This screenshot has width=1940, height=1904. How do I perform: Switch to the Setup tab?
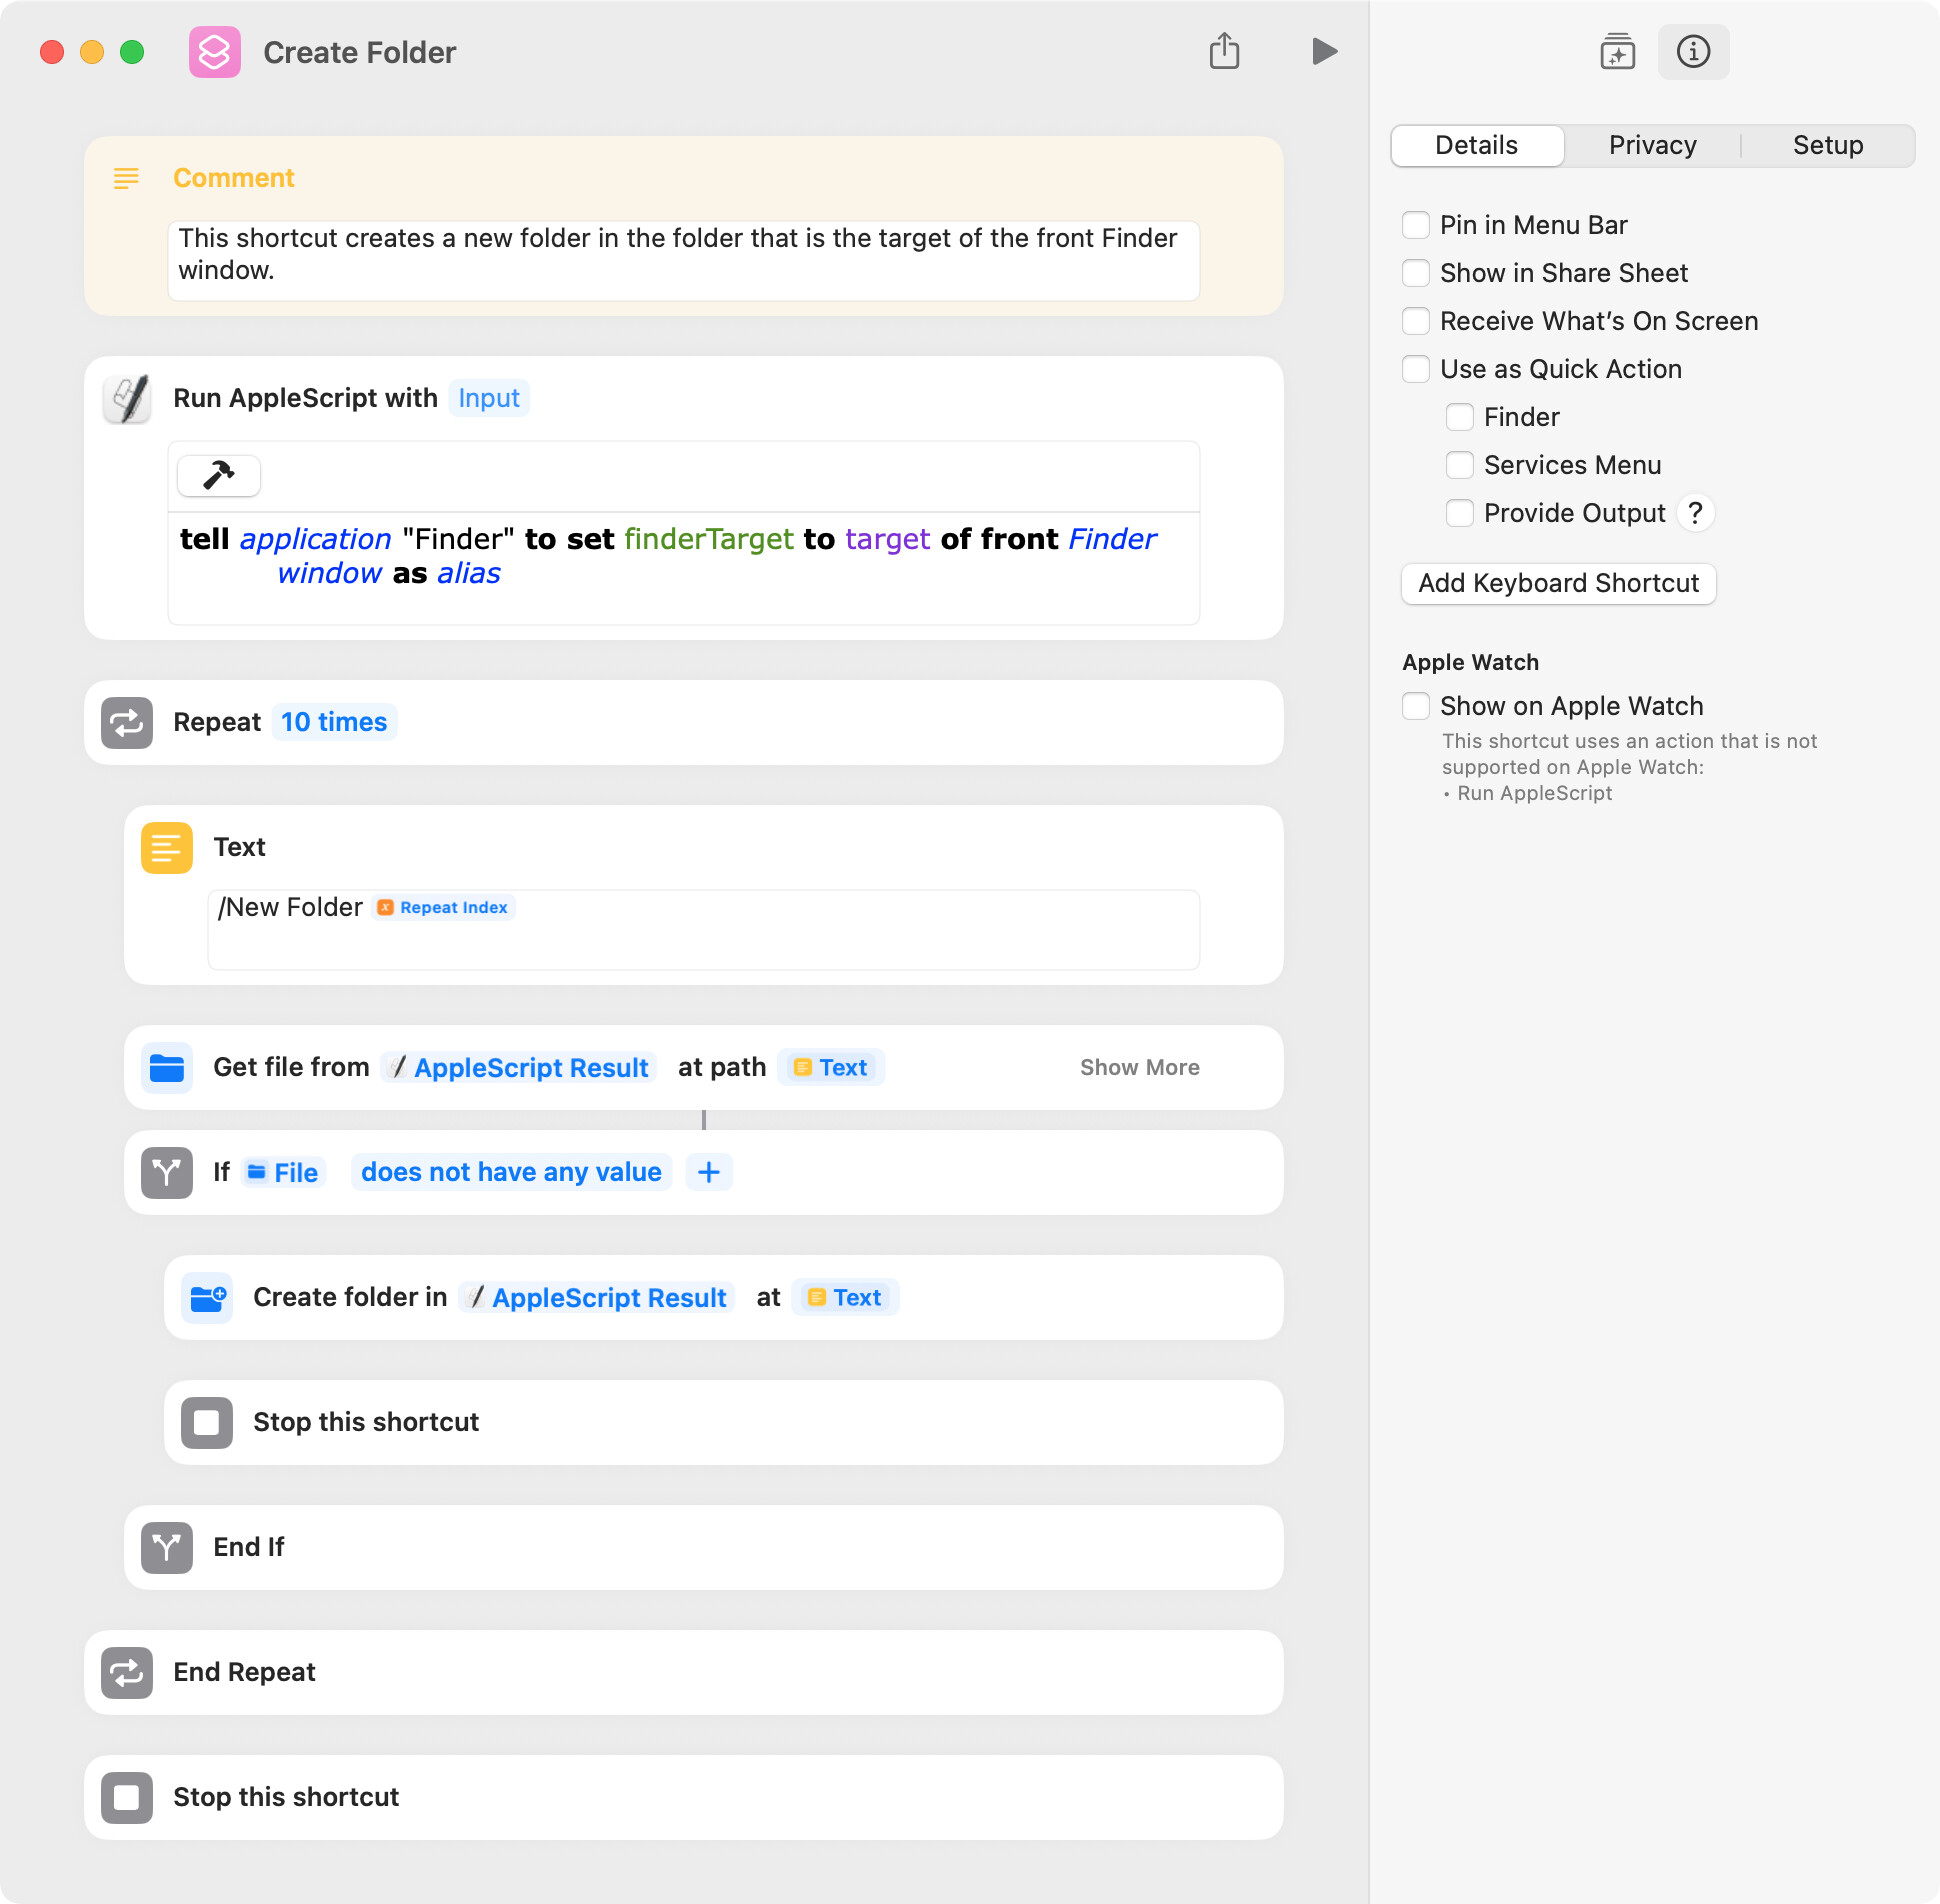coord(1827,145)
